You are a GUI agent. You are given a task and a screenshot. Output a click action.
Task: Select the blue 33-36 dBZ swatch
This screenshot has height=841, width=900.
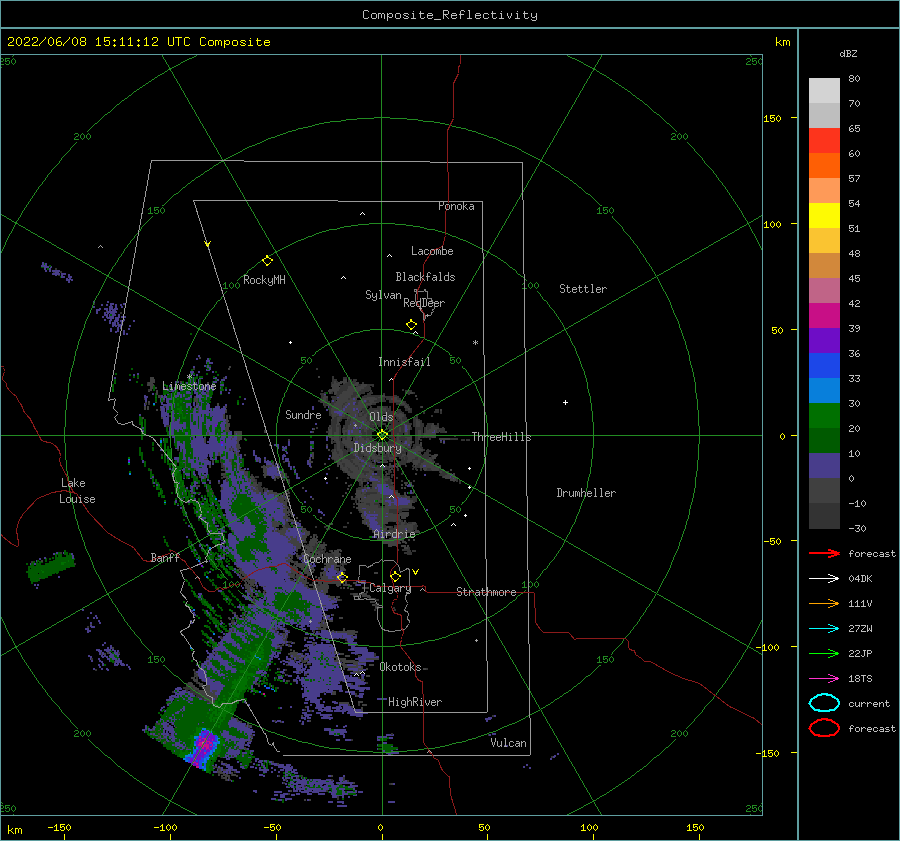pos(824,366)
